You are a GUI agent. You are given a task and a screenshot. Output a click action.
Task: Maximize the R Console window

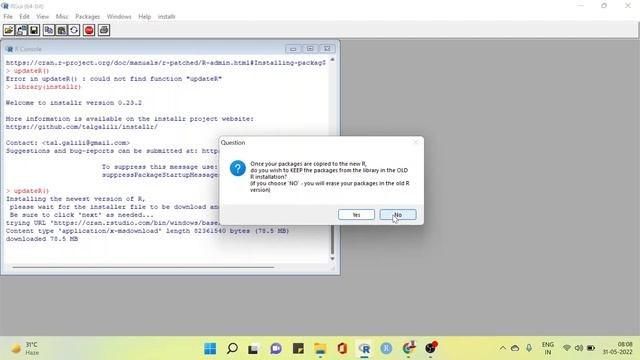310,49
